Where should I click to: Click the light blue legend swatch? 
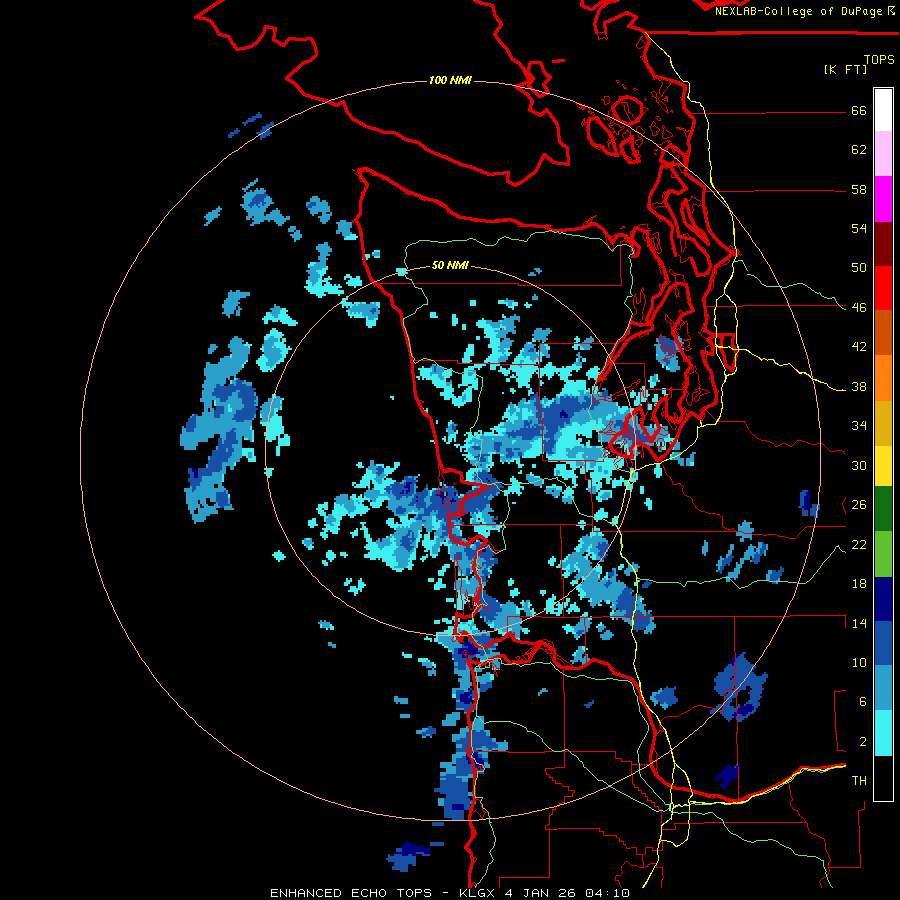pyautogui.click(x=883, y=688)
